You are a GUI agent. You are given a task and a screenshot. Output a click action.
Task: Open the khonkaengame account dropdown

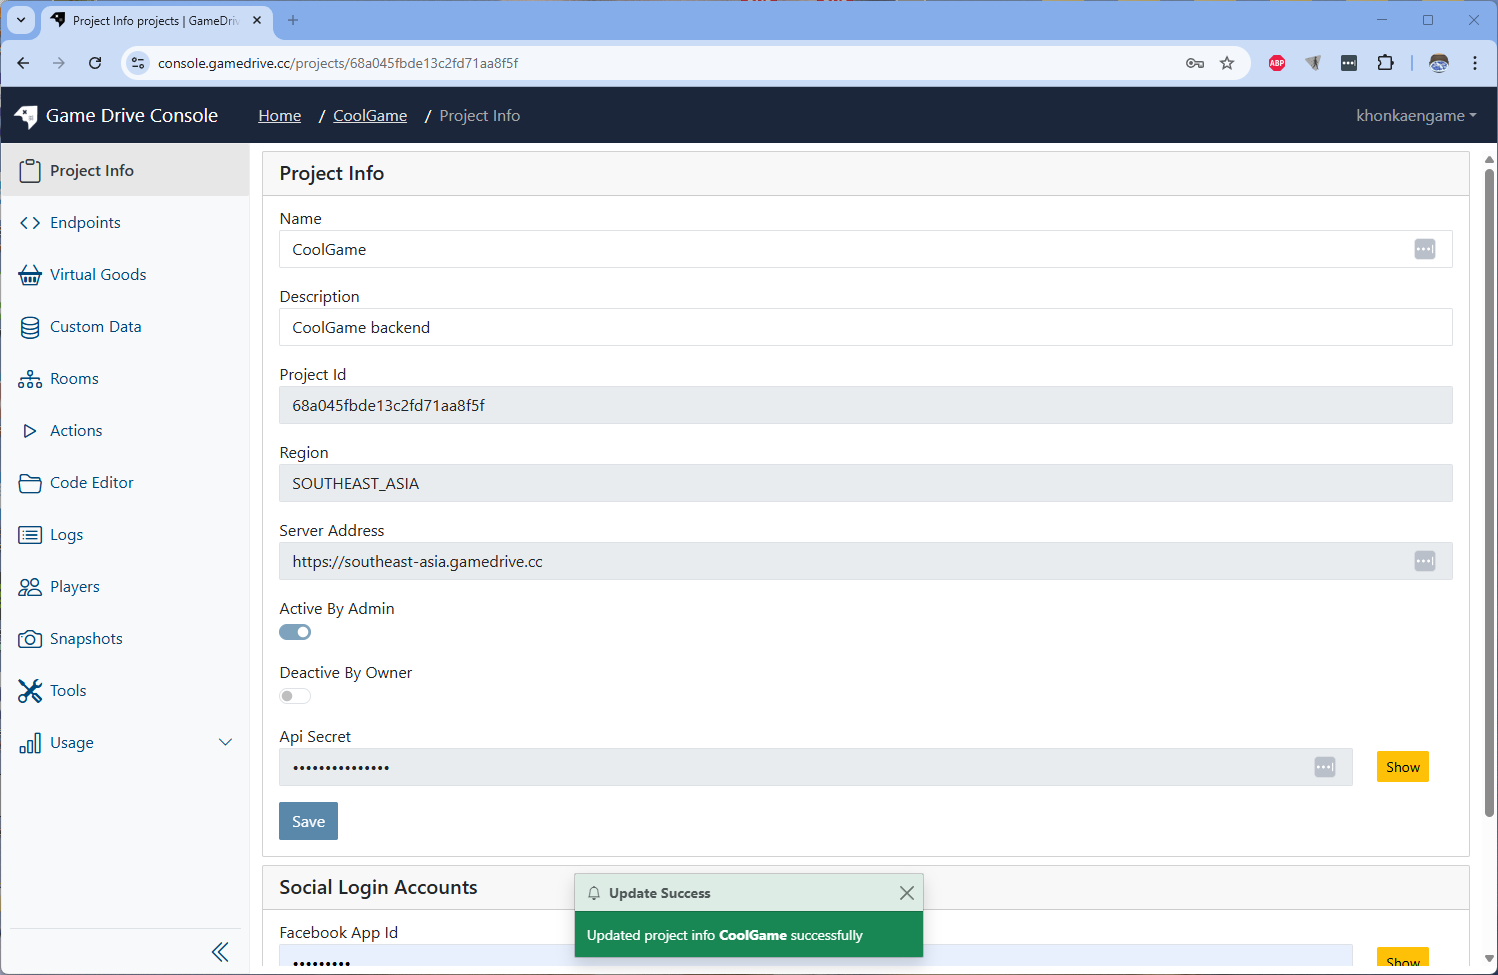point(1416,115)
